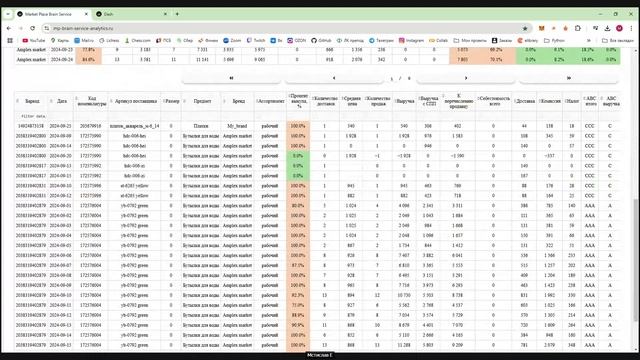Open a new browser tab

(177, 14)
